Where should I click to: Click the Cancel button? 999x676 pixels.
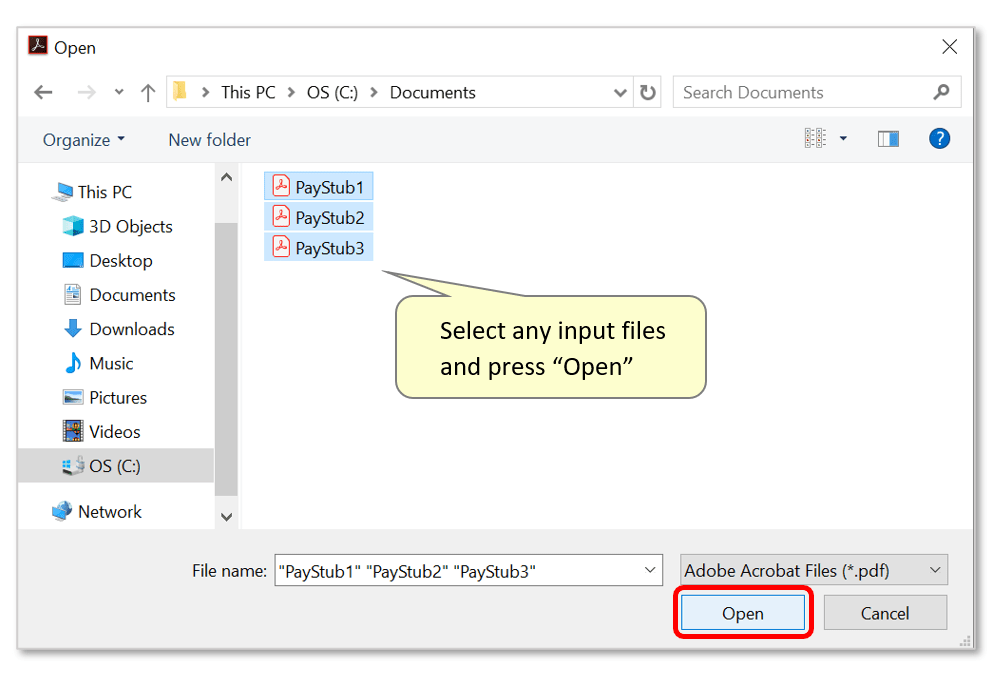tap(885, 613)
